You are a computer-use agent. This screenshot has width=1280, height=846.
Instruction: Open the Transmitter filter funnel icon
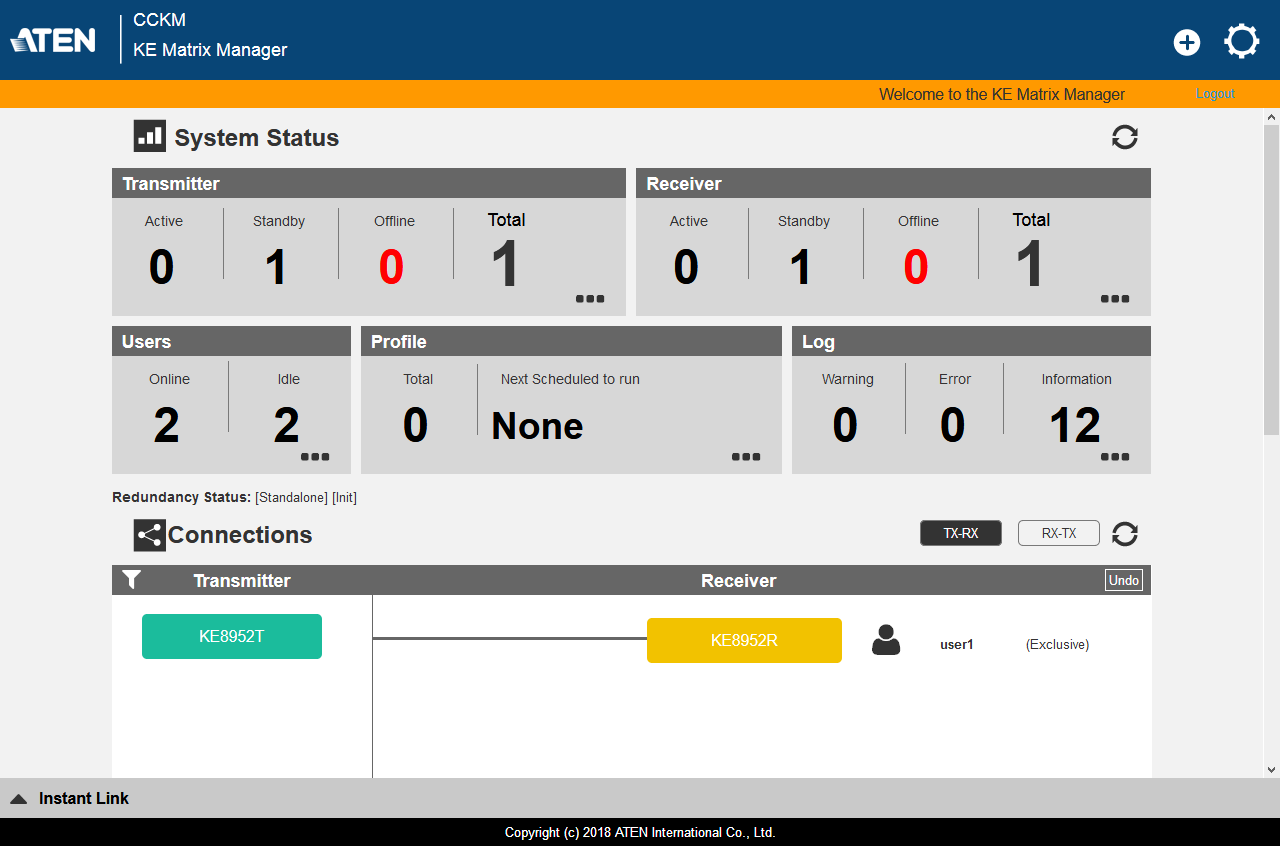tap(131, 579)
